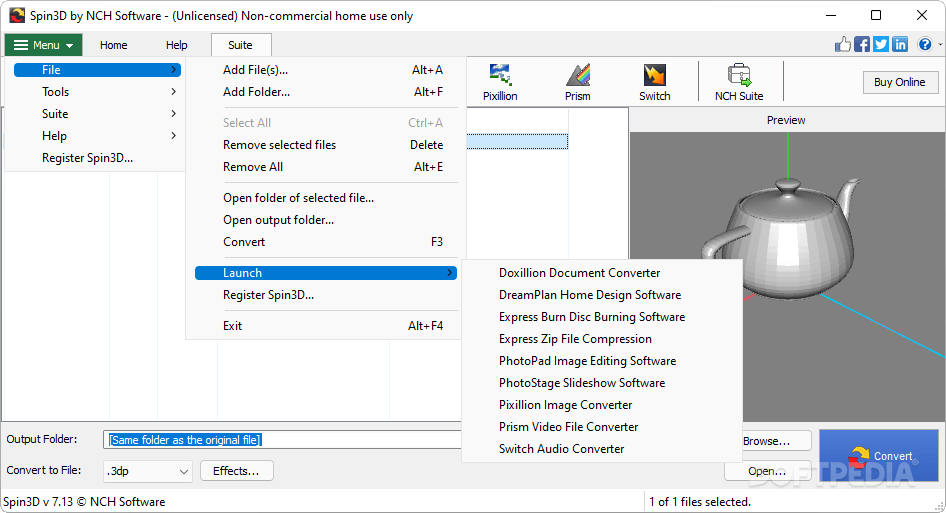Choose Add Folder... menu item
Image resolution: width=946 pixels, height=513 pixels.
pos(326,92)
